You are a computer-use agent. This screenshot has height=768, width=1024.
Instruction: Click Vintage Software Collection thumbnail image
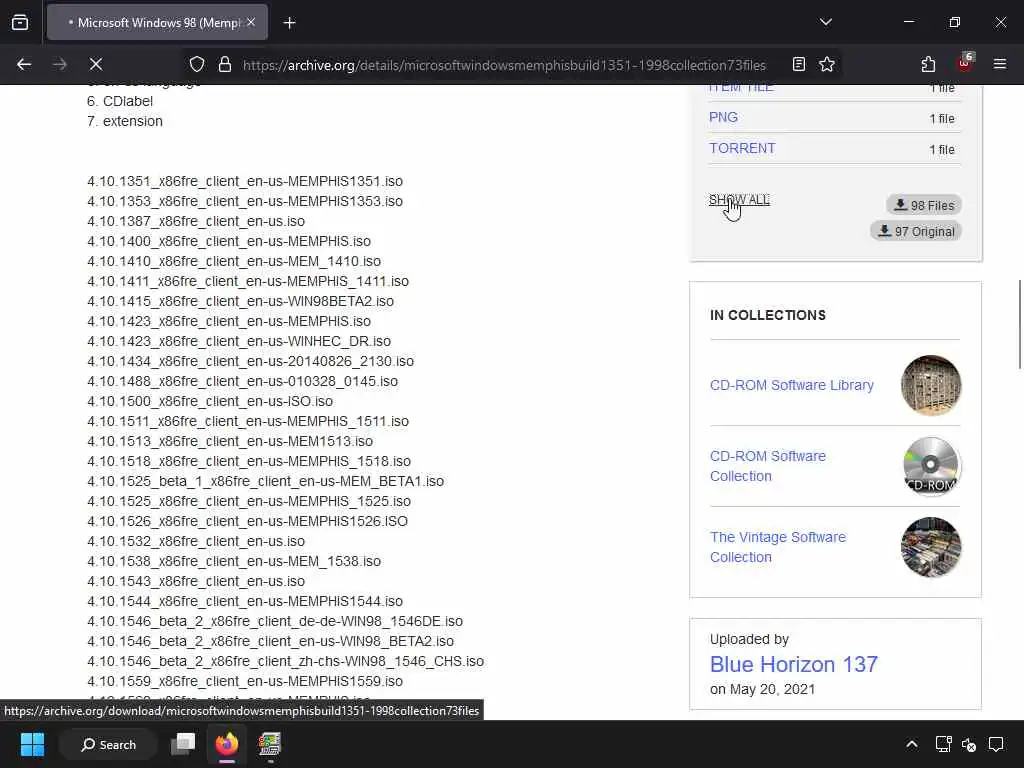931,547
